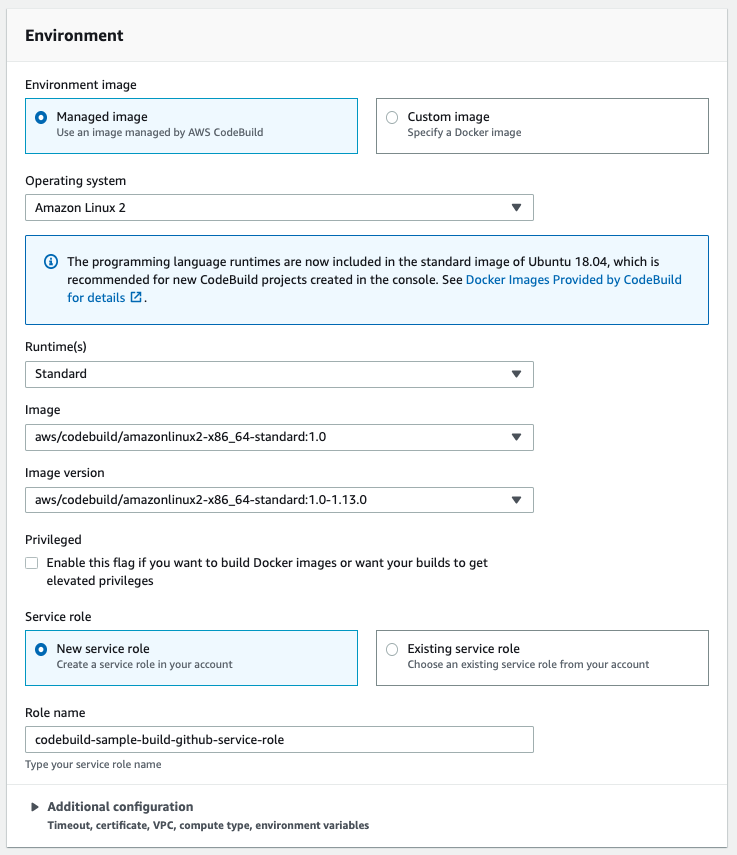Click the 'Specify a Docker image' card description

click(464, 133)
